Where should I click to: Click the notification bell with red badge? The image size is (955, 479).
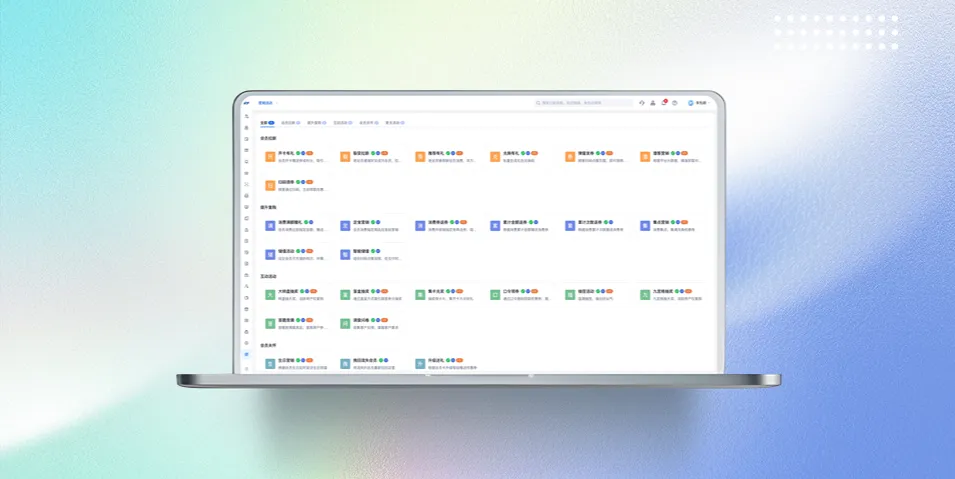point(663,102)
